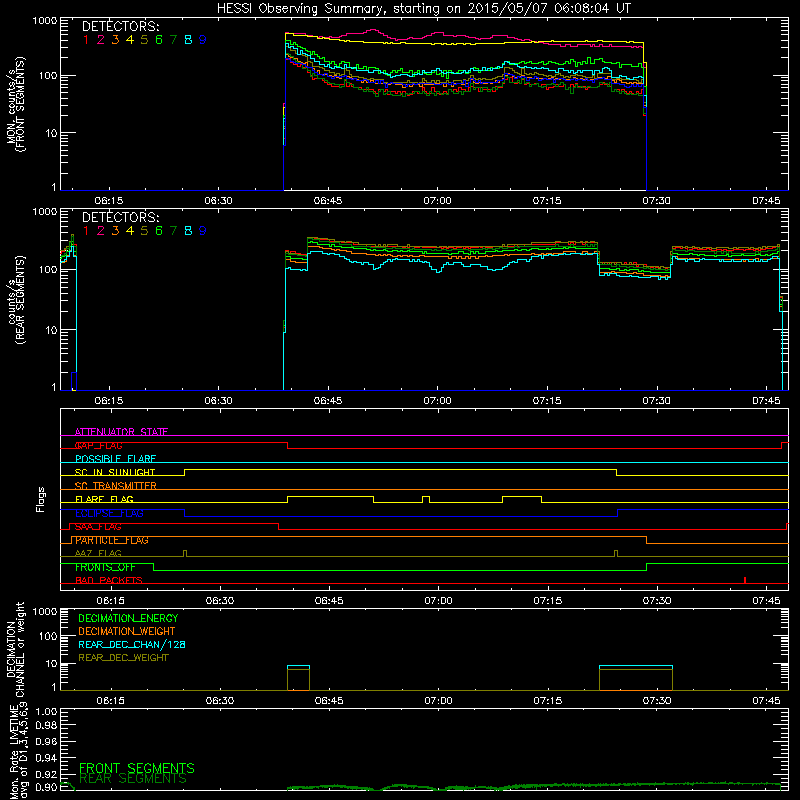The image size is (800, 800).
Task: Click the REAR_DEC_CHAN/128 legend entry
Action: point(132,644)
